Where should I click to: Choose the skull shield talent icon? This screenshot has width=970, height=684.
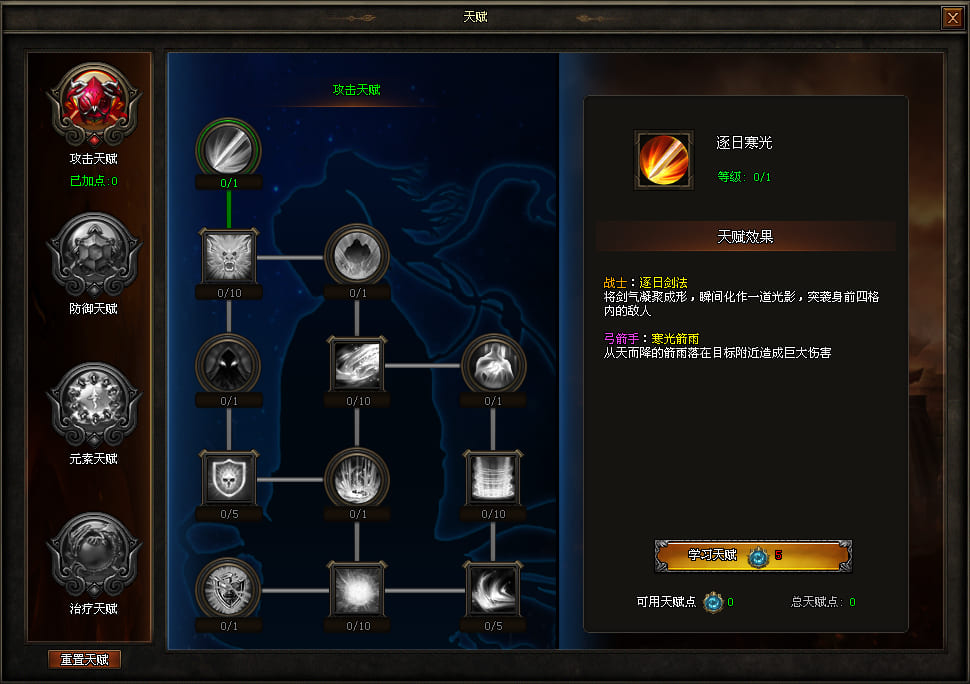coord(228,478)
